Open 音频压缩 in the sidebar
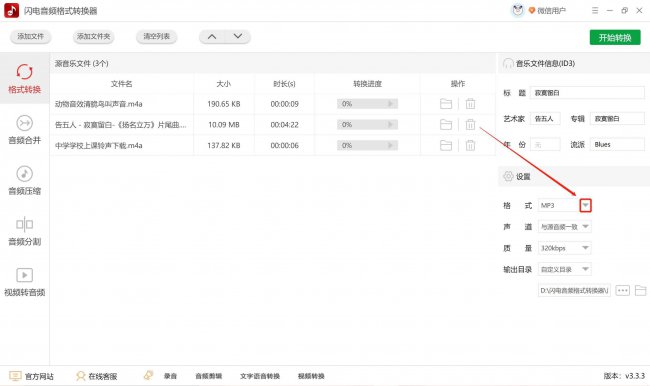The image size is (650, 386). [x=24, y=180]
